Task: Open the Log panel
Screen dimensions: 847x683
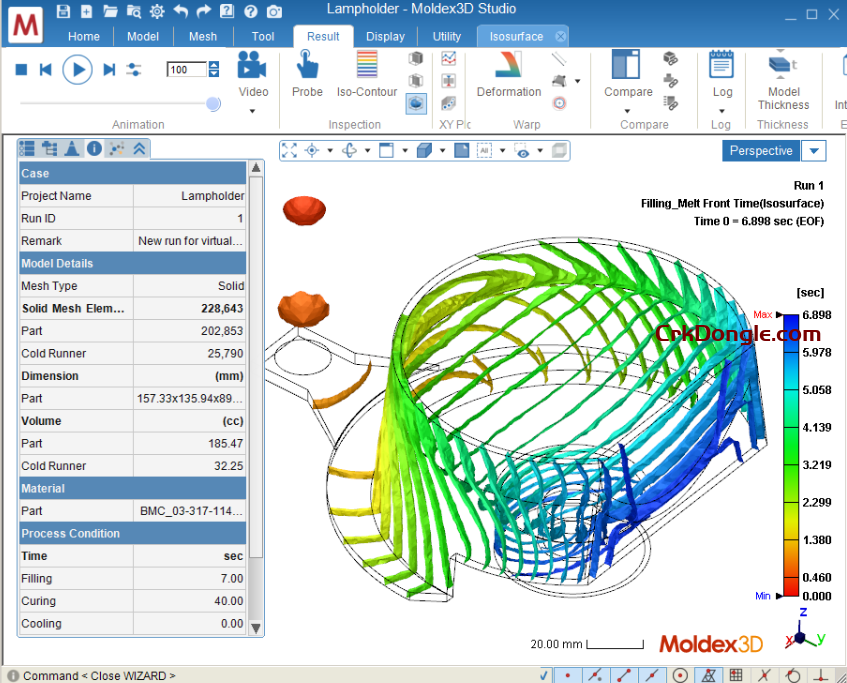Action: tap(723, 70)
